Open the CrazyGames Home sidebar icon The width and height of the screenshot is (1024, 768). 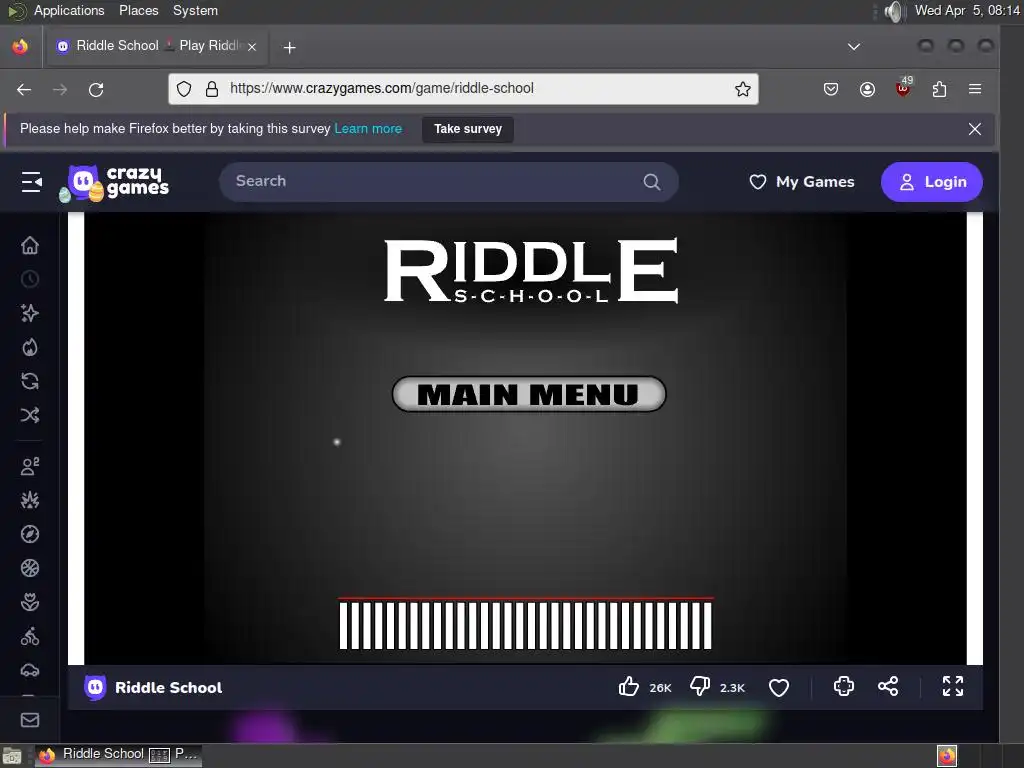(x=30, y=246)
